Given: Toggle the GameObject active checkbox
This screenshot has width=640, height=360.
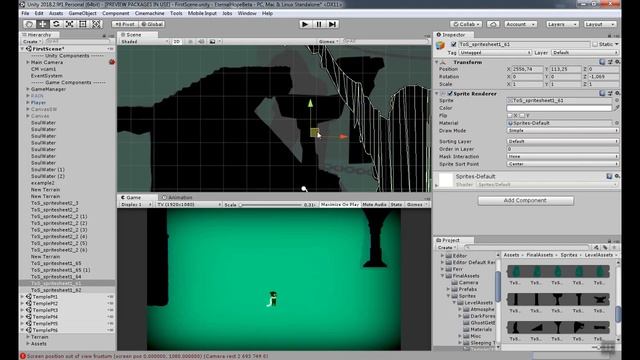Looking at the screenshot, I should [453, 44].
